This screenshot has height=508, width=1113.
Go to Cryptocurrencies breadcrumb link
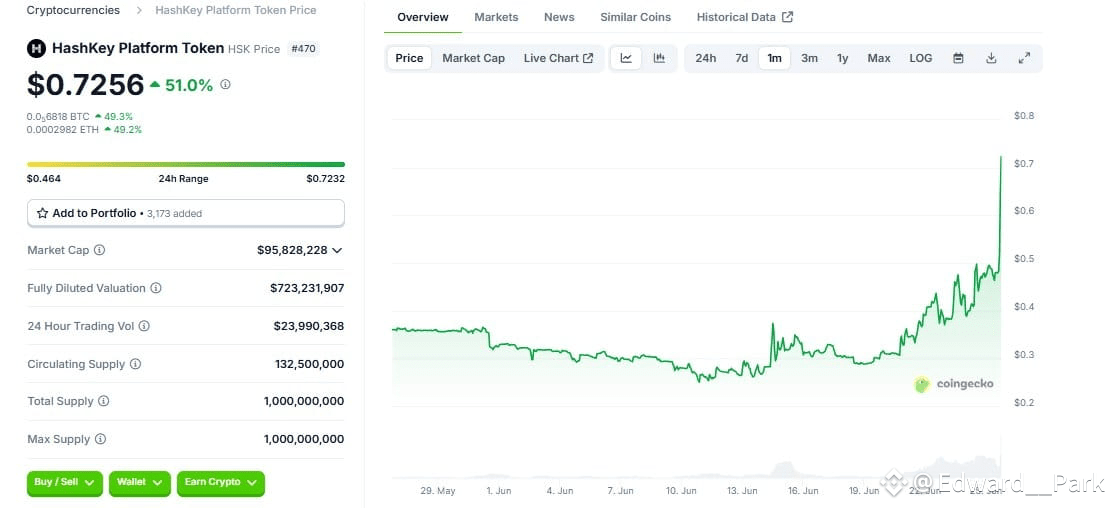(x=73, y=10)
